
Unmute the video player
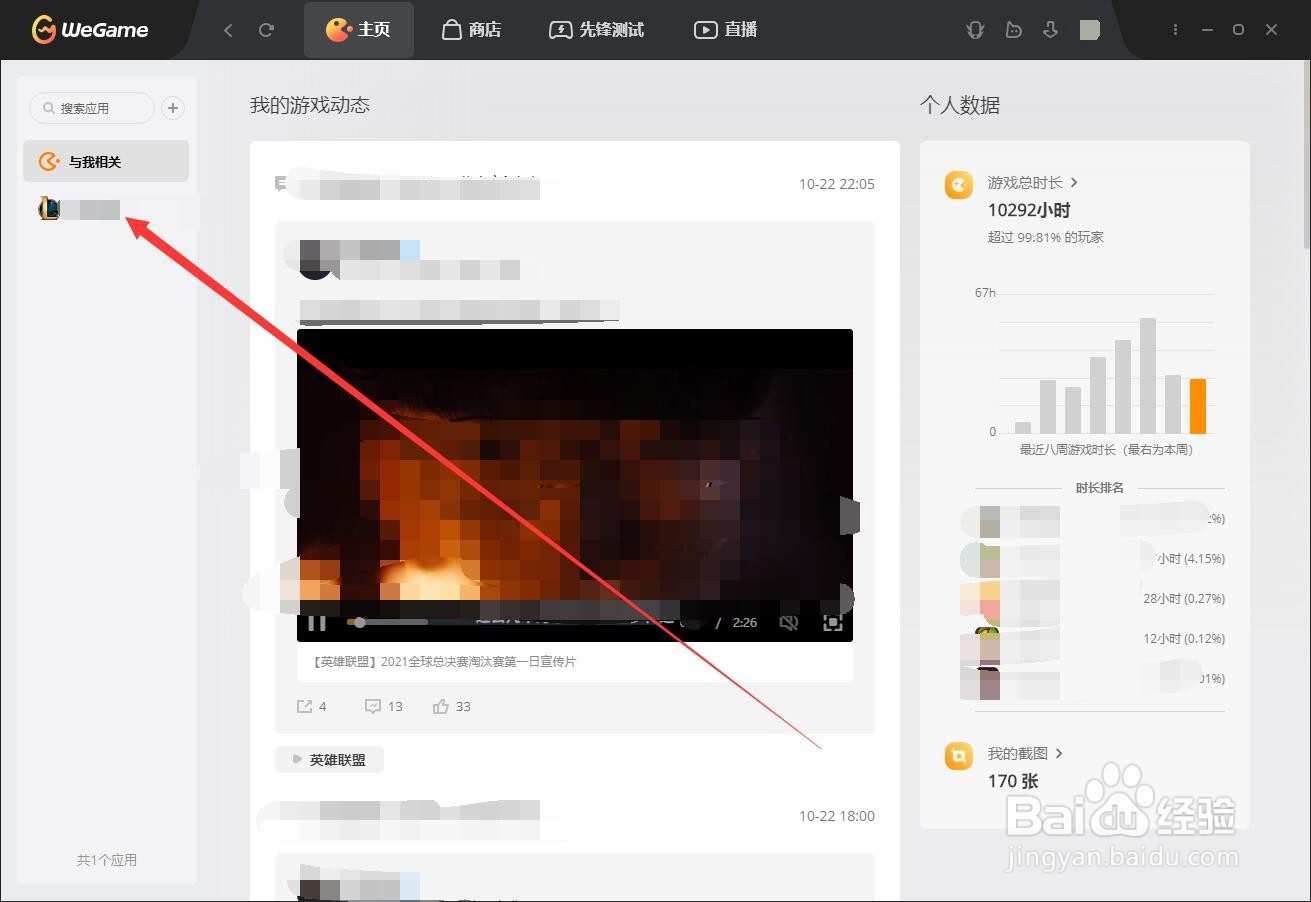[789, 622]
